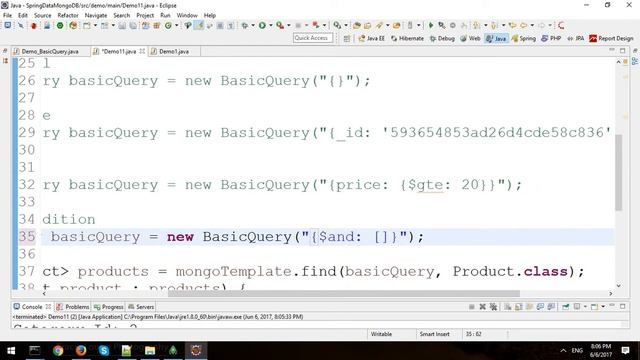
Task: Click the Quick Access search field
Action: (x=313, y=38)
